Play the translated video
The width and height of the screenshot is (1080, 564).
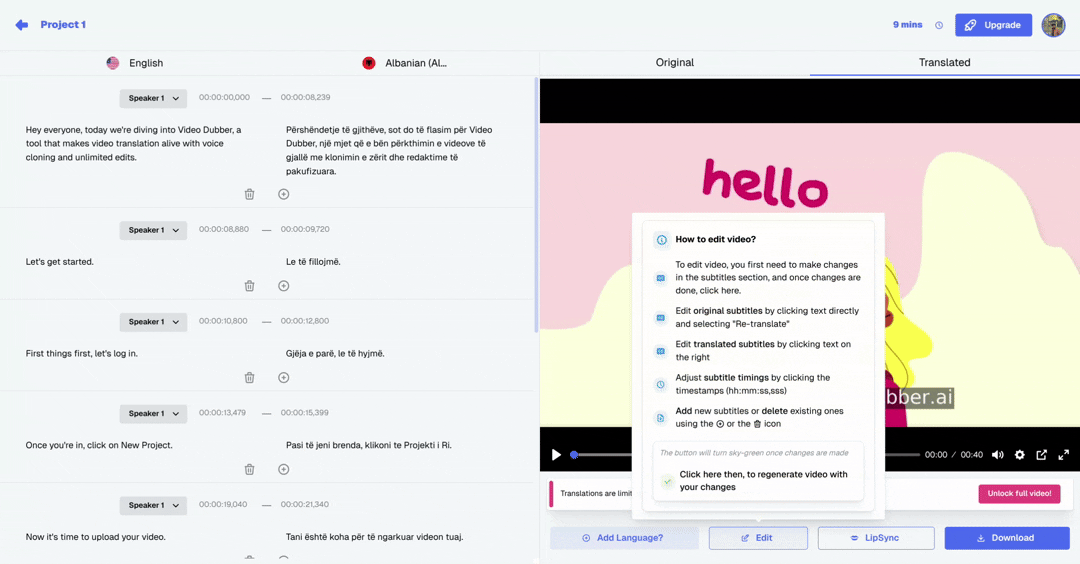556,455
